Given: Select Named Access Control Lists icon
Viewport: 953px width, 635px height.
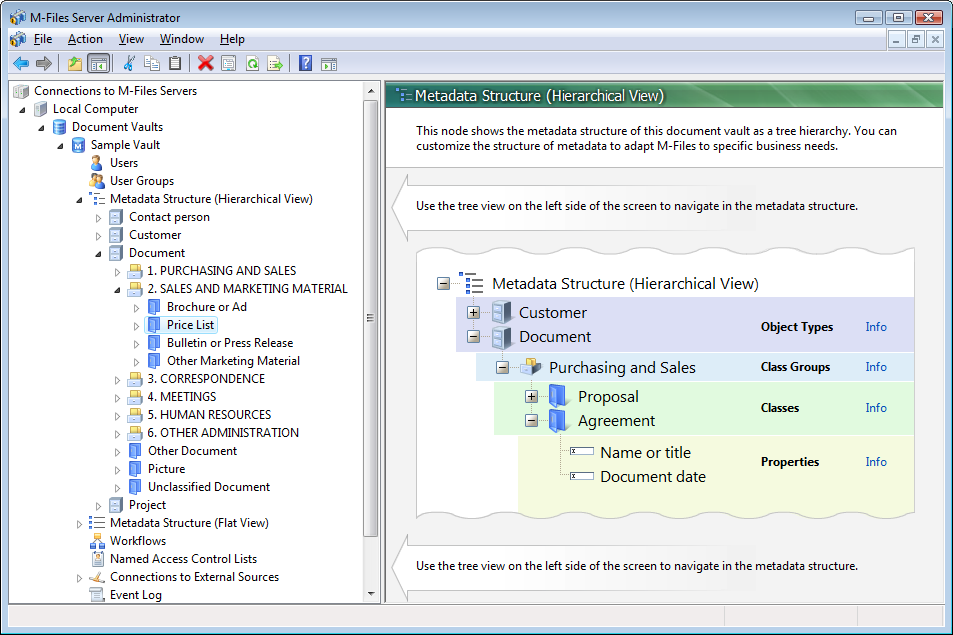Looking at the screenshot, I should [x=97, y=558].
